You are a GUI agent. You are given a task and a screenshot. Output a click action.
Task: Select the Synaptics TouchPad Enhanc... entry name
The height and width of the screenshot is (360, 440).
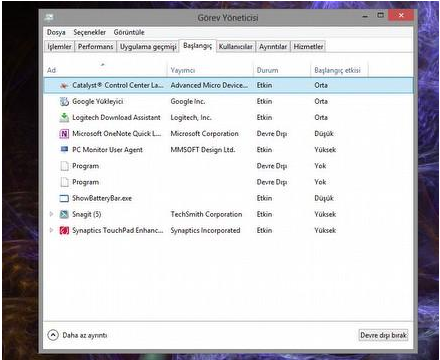(x=118, y=230)
